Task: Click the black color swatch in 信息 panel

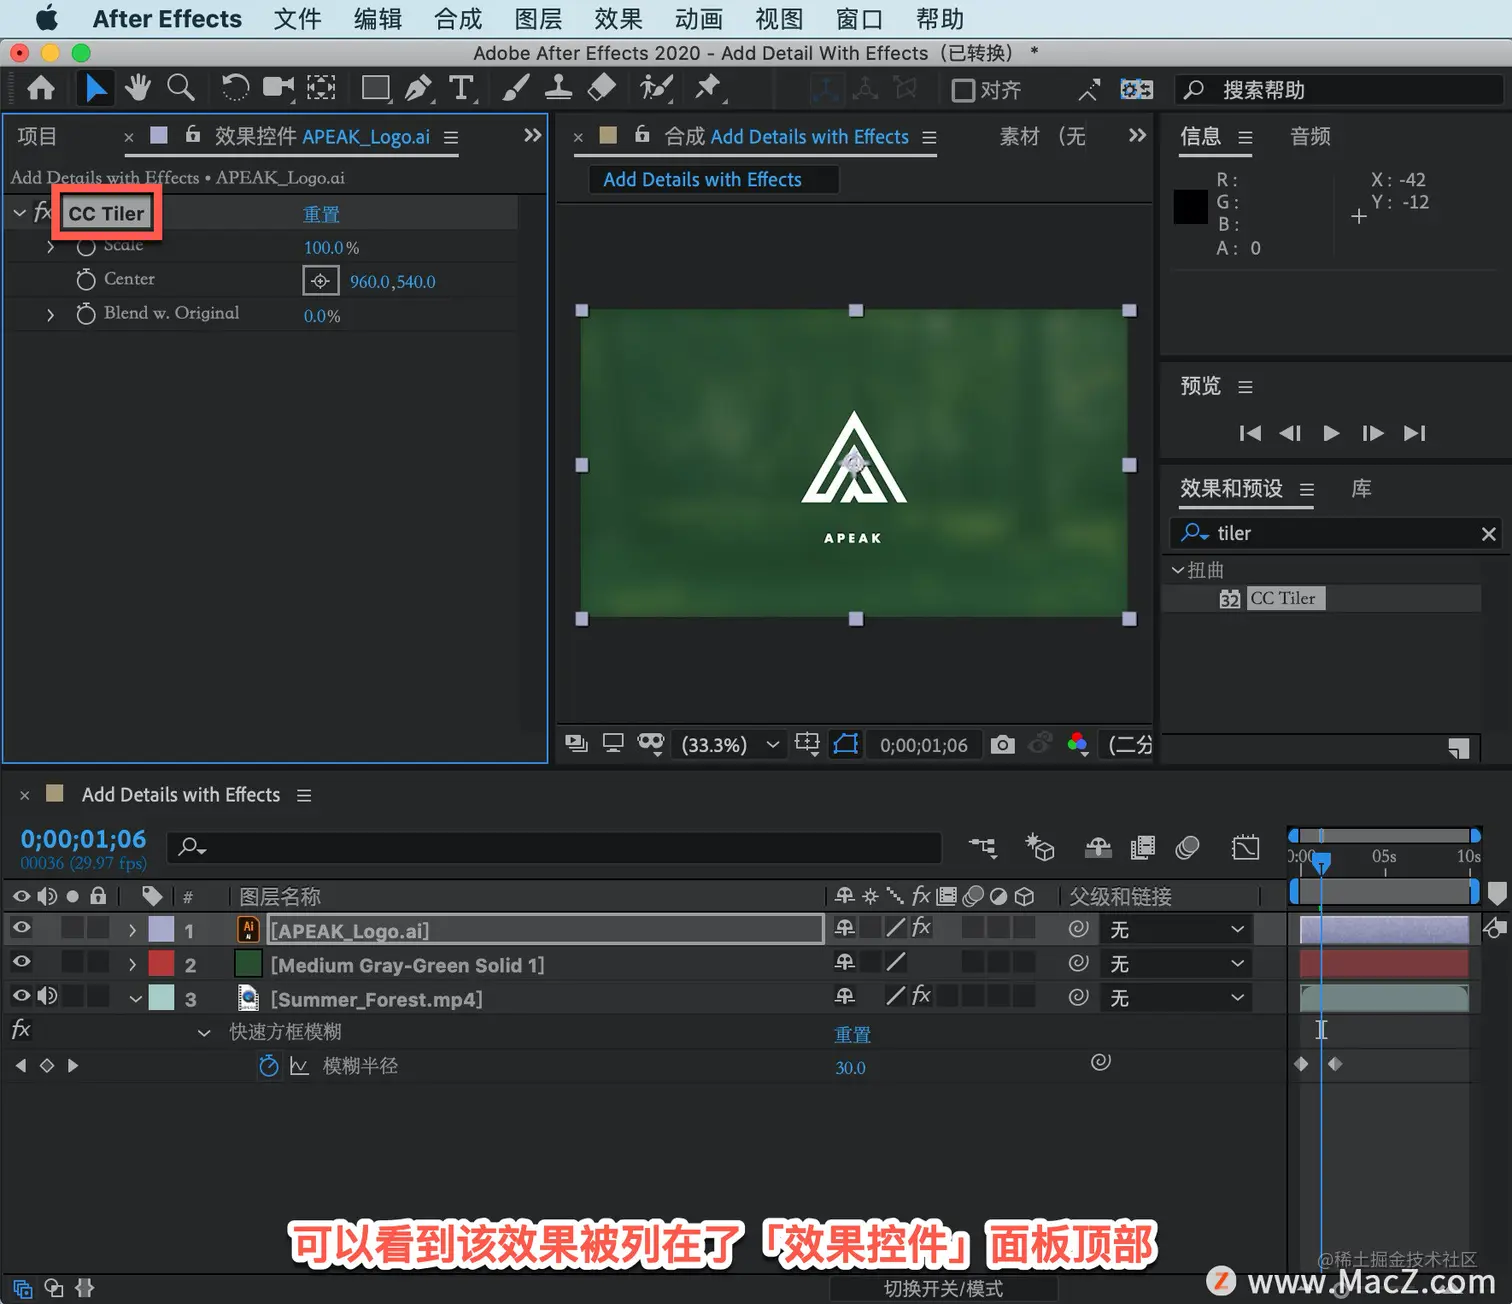Action: [1190, 207]
